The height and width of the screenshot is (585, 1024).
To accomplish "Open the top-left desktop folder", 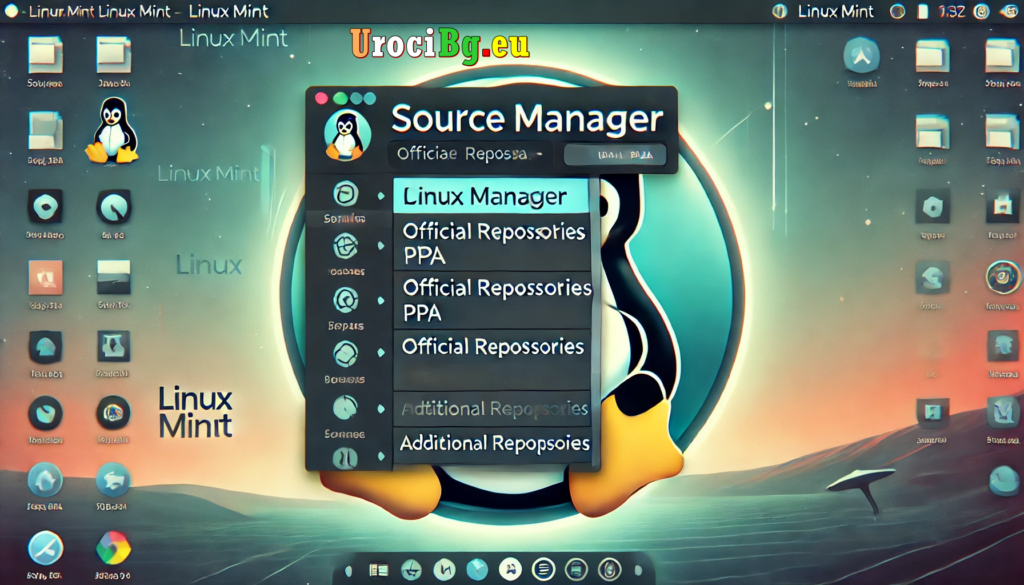I will pos(45,54).
